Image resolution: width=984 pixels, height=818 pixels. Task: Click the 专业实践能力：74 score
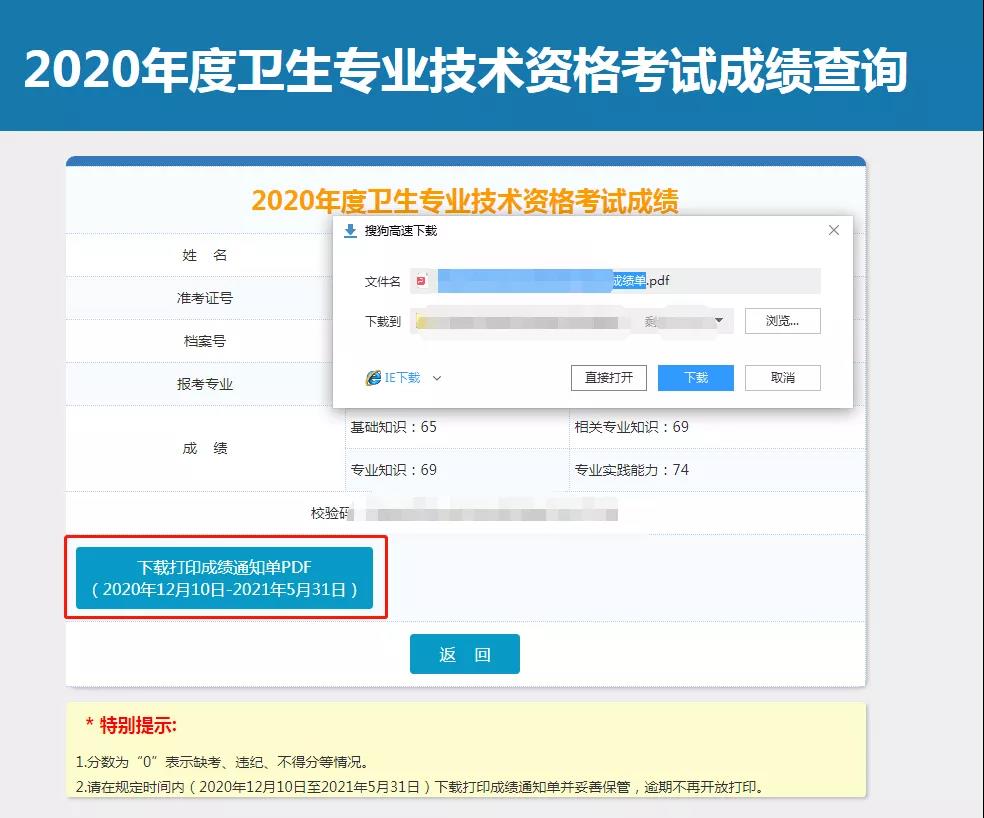[x=631, y=470]
